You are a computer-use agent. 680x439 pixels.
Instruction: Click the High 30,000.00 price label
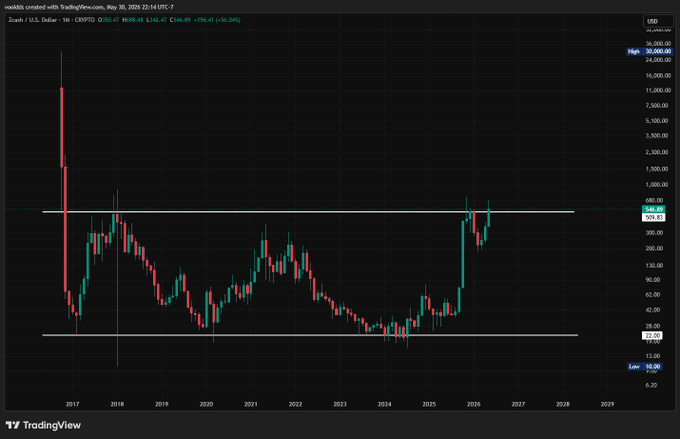click(650, 51)
